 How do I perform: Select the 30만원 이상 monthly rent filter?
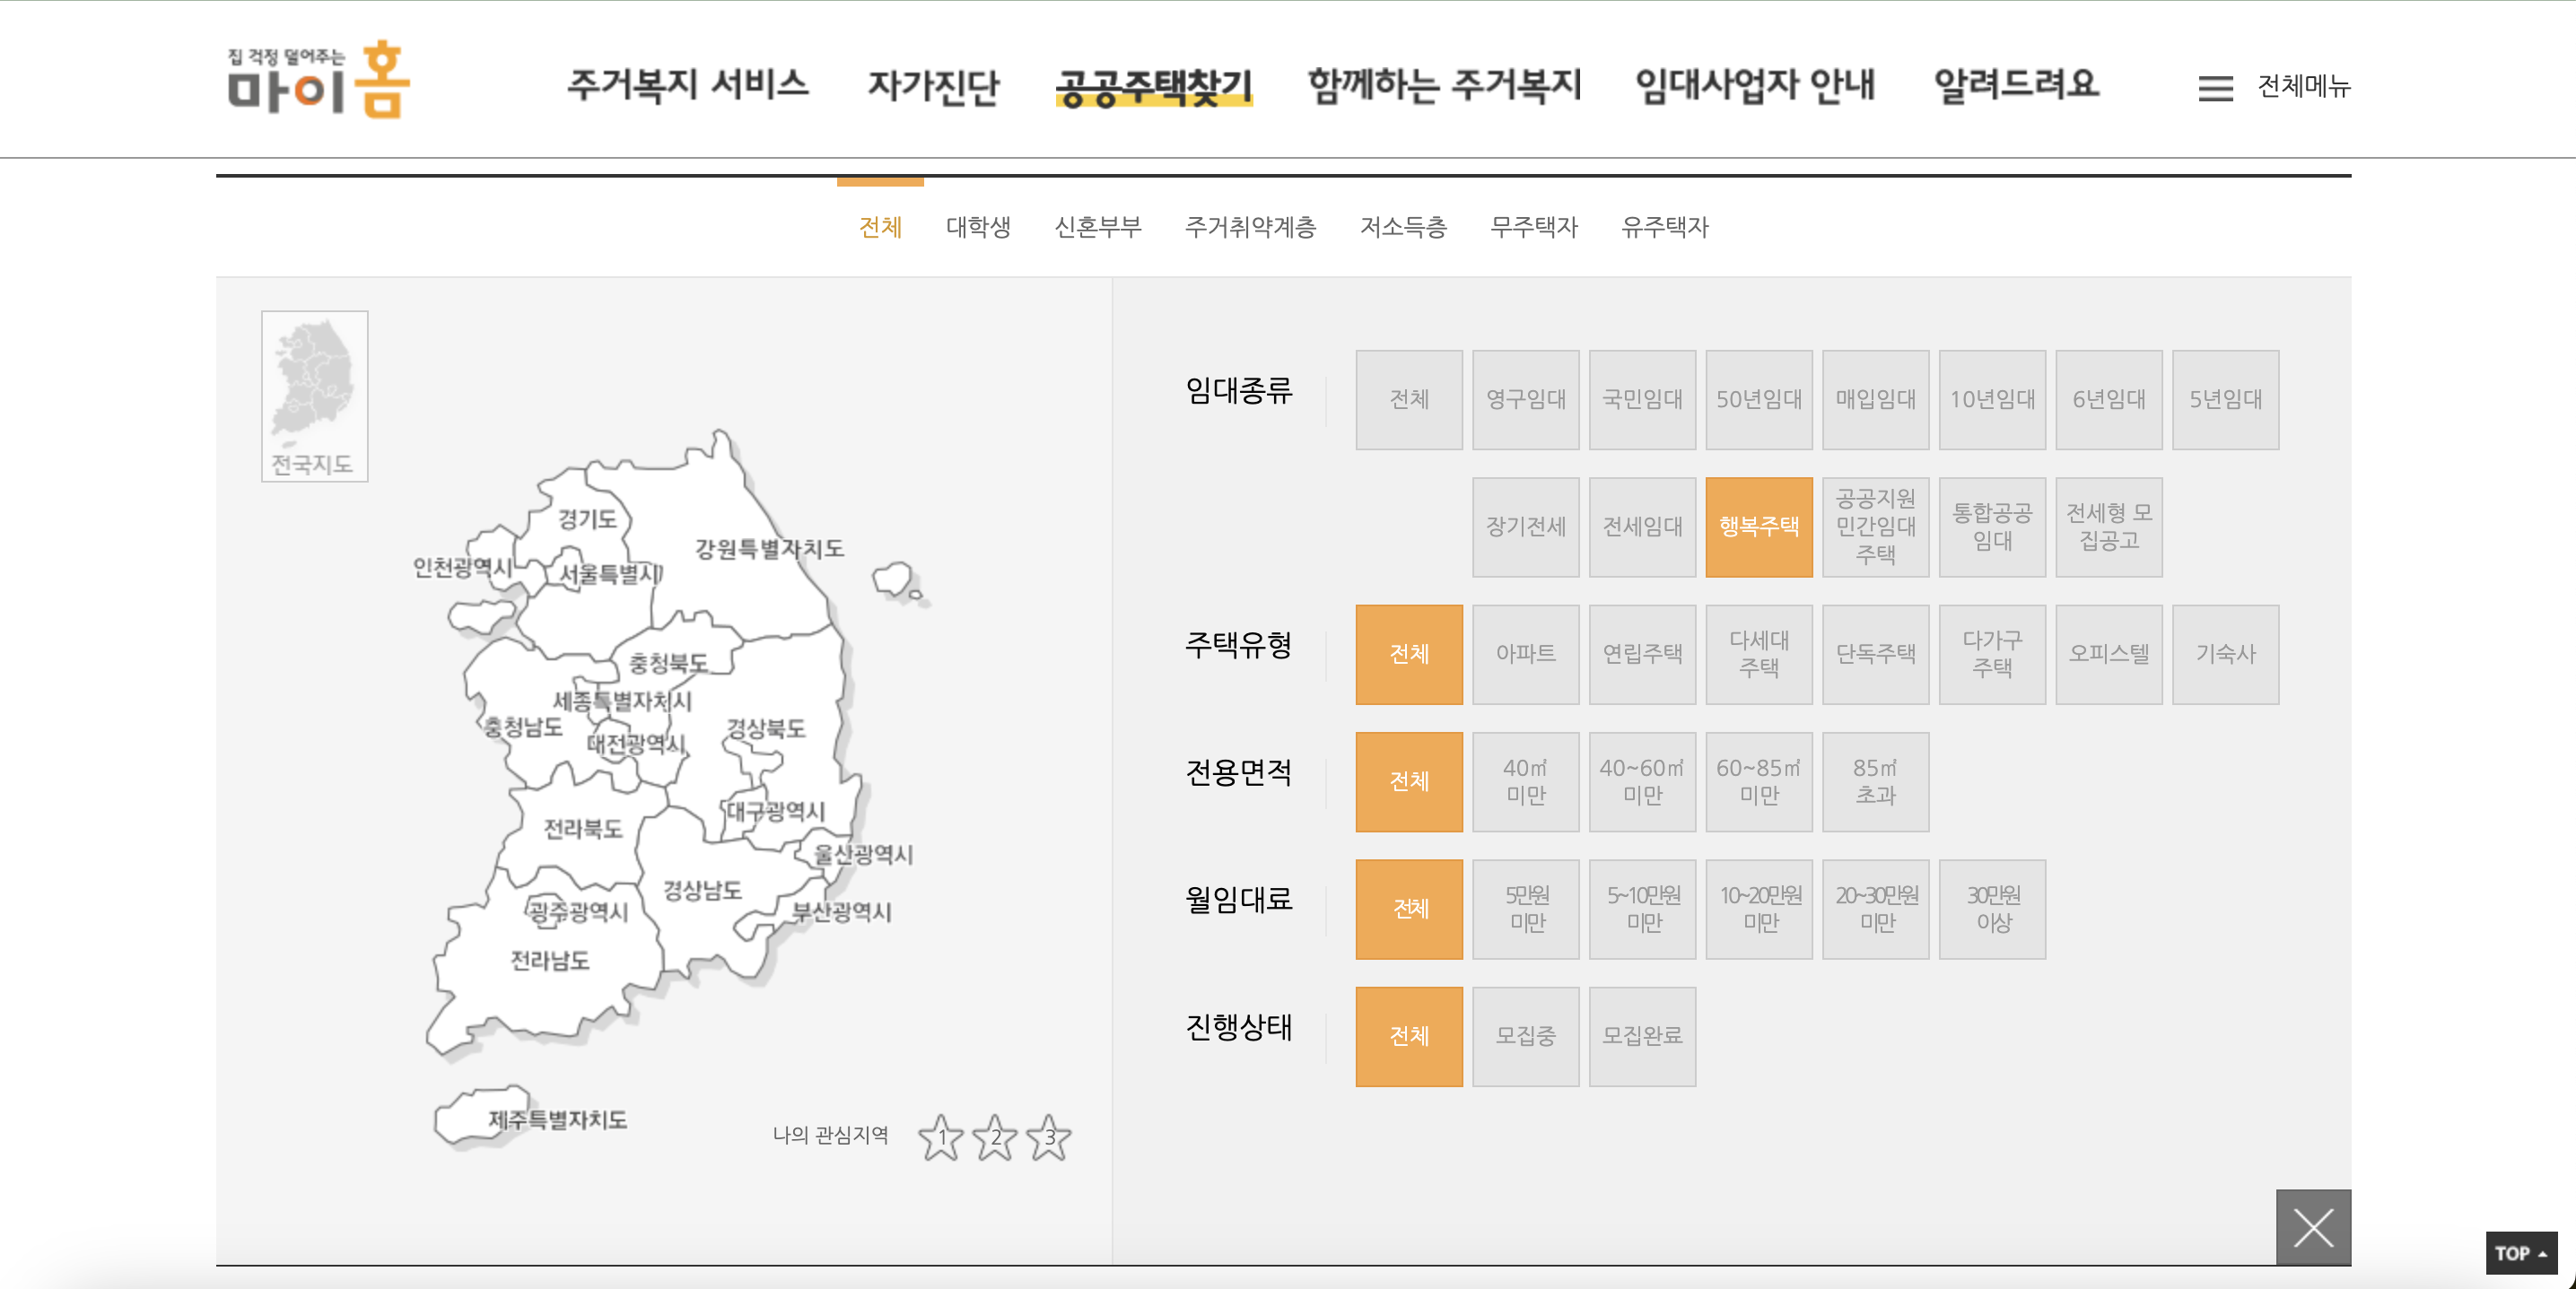(x=1992, y=908)
